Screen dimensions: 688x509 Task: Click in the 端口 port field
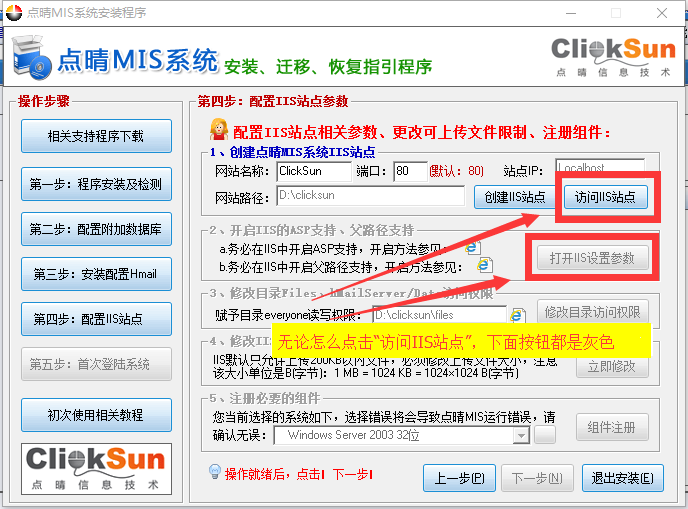pos(409,171)
